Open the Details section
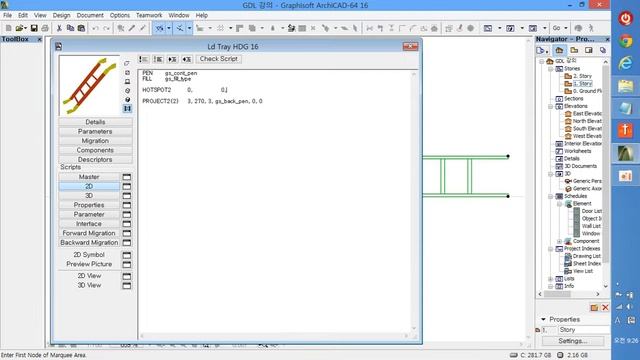This screenshot has height=360, width=640. [95, 122]
